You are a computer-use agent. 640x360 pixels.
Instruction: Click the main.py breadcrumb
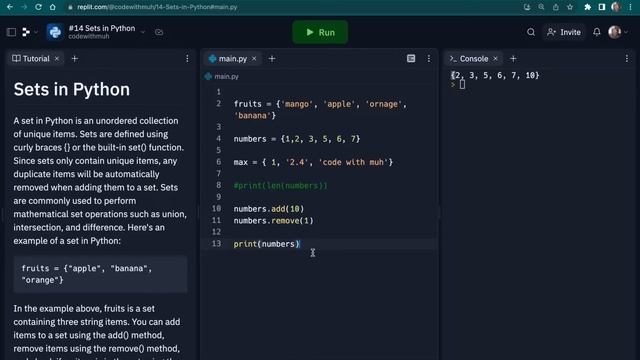pyautogui.click(x=222, y=76)
